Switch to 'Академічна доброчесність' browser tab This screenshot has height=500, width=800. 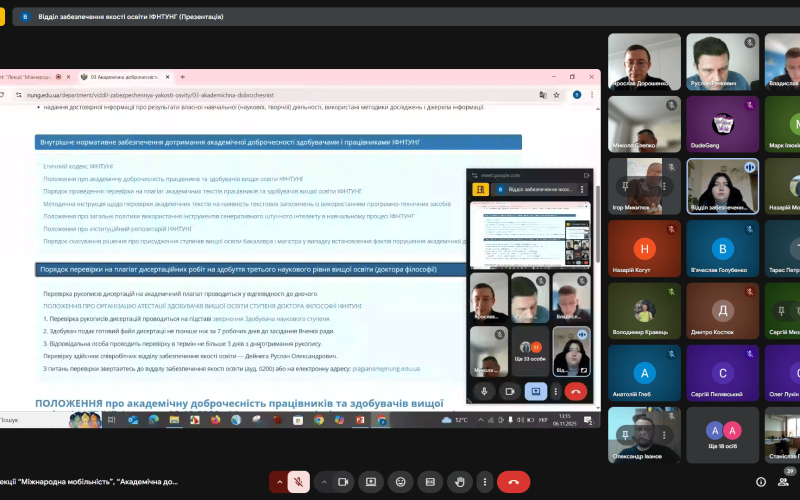point(120,77)
